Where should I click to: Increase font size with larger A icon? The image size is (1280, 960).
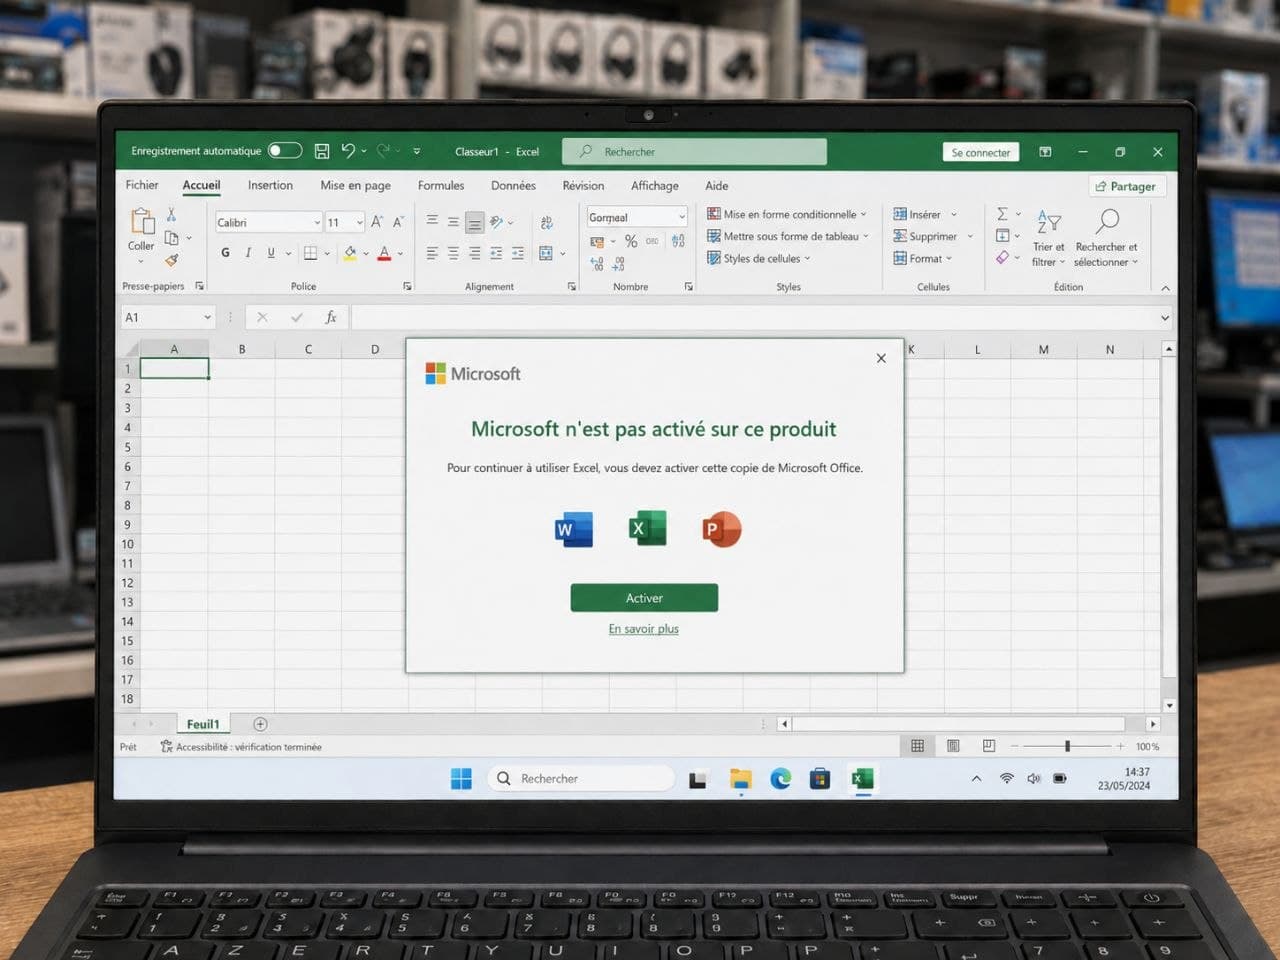click(377, 222)
